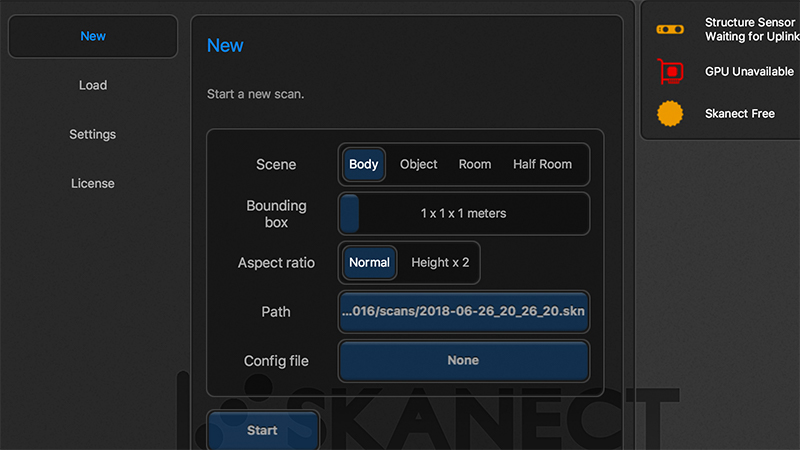
Task: Click the 'Start a new scan.' description
Action: pos(255,94)
